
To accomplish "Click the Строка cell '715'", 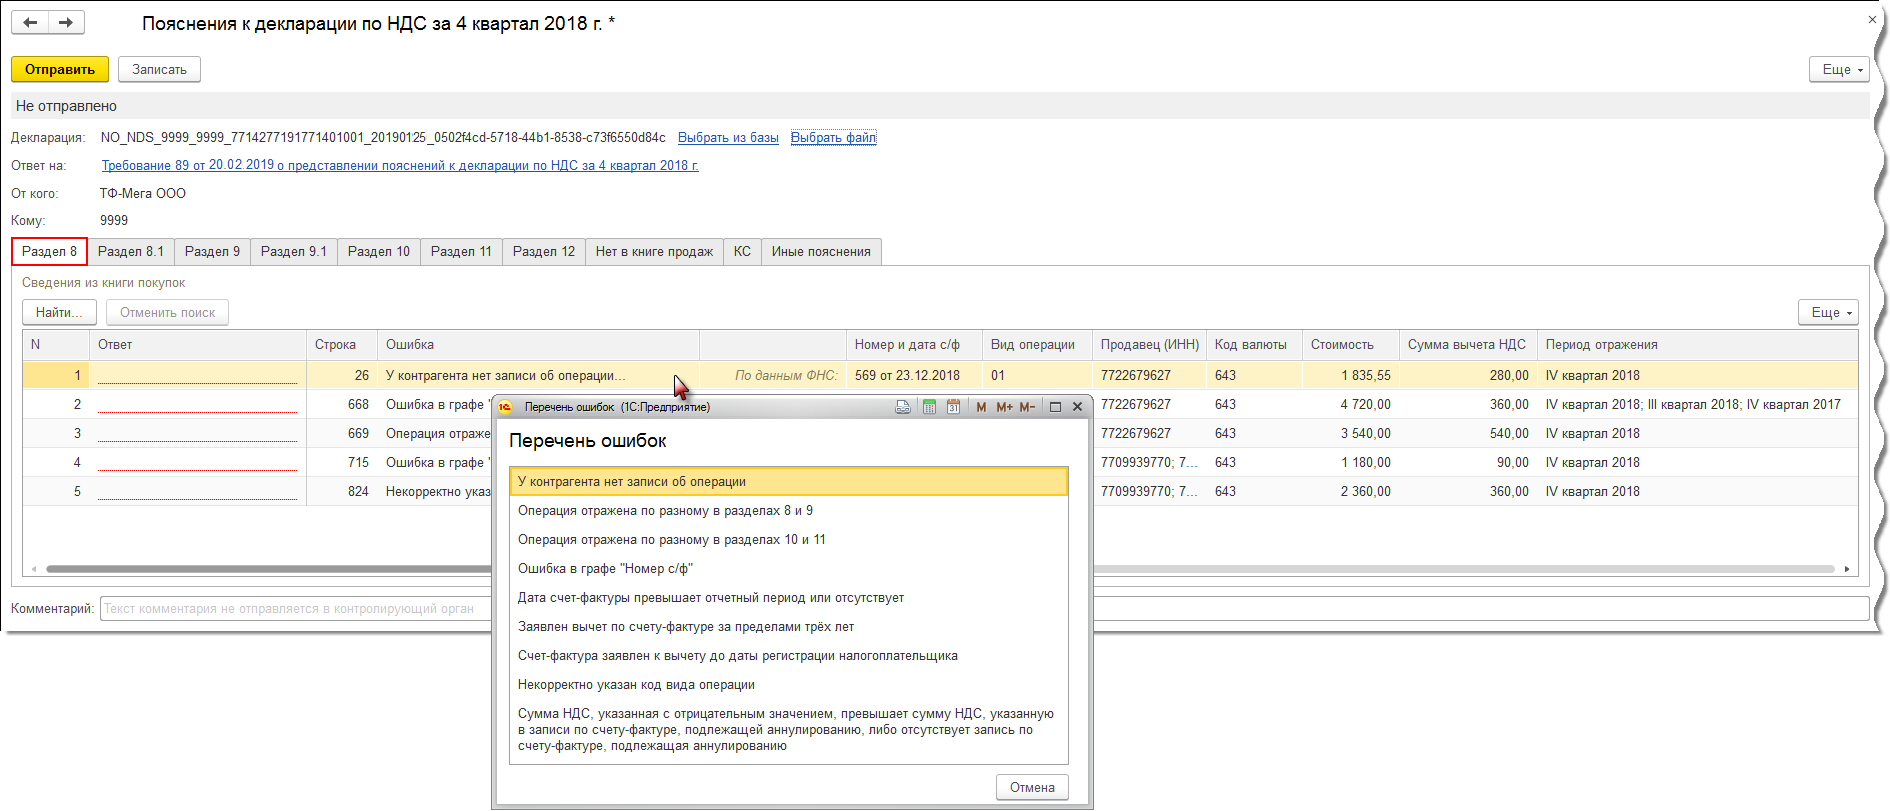I will [x=342, y=462].
